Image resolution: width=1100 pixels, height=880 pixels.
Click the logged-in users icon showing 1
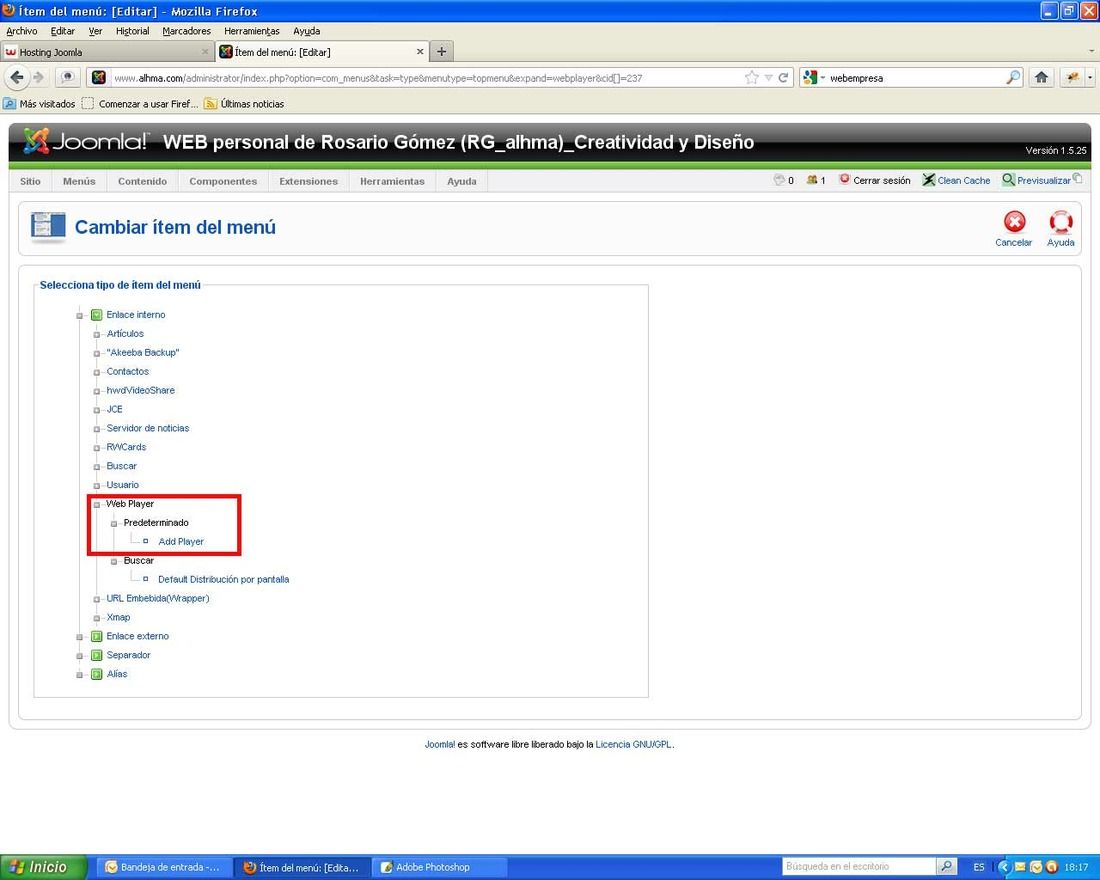[x=812, y=180]
